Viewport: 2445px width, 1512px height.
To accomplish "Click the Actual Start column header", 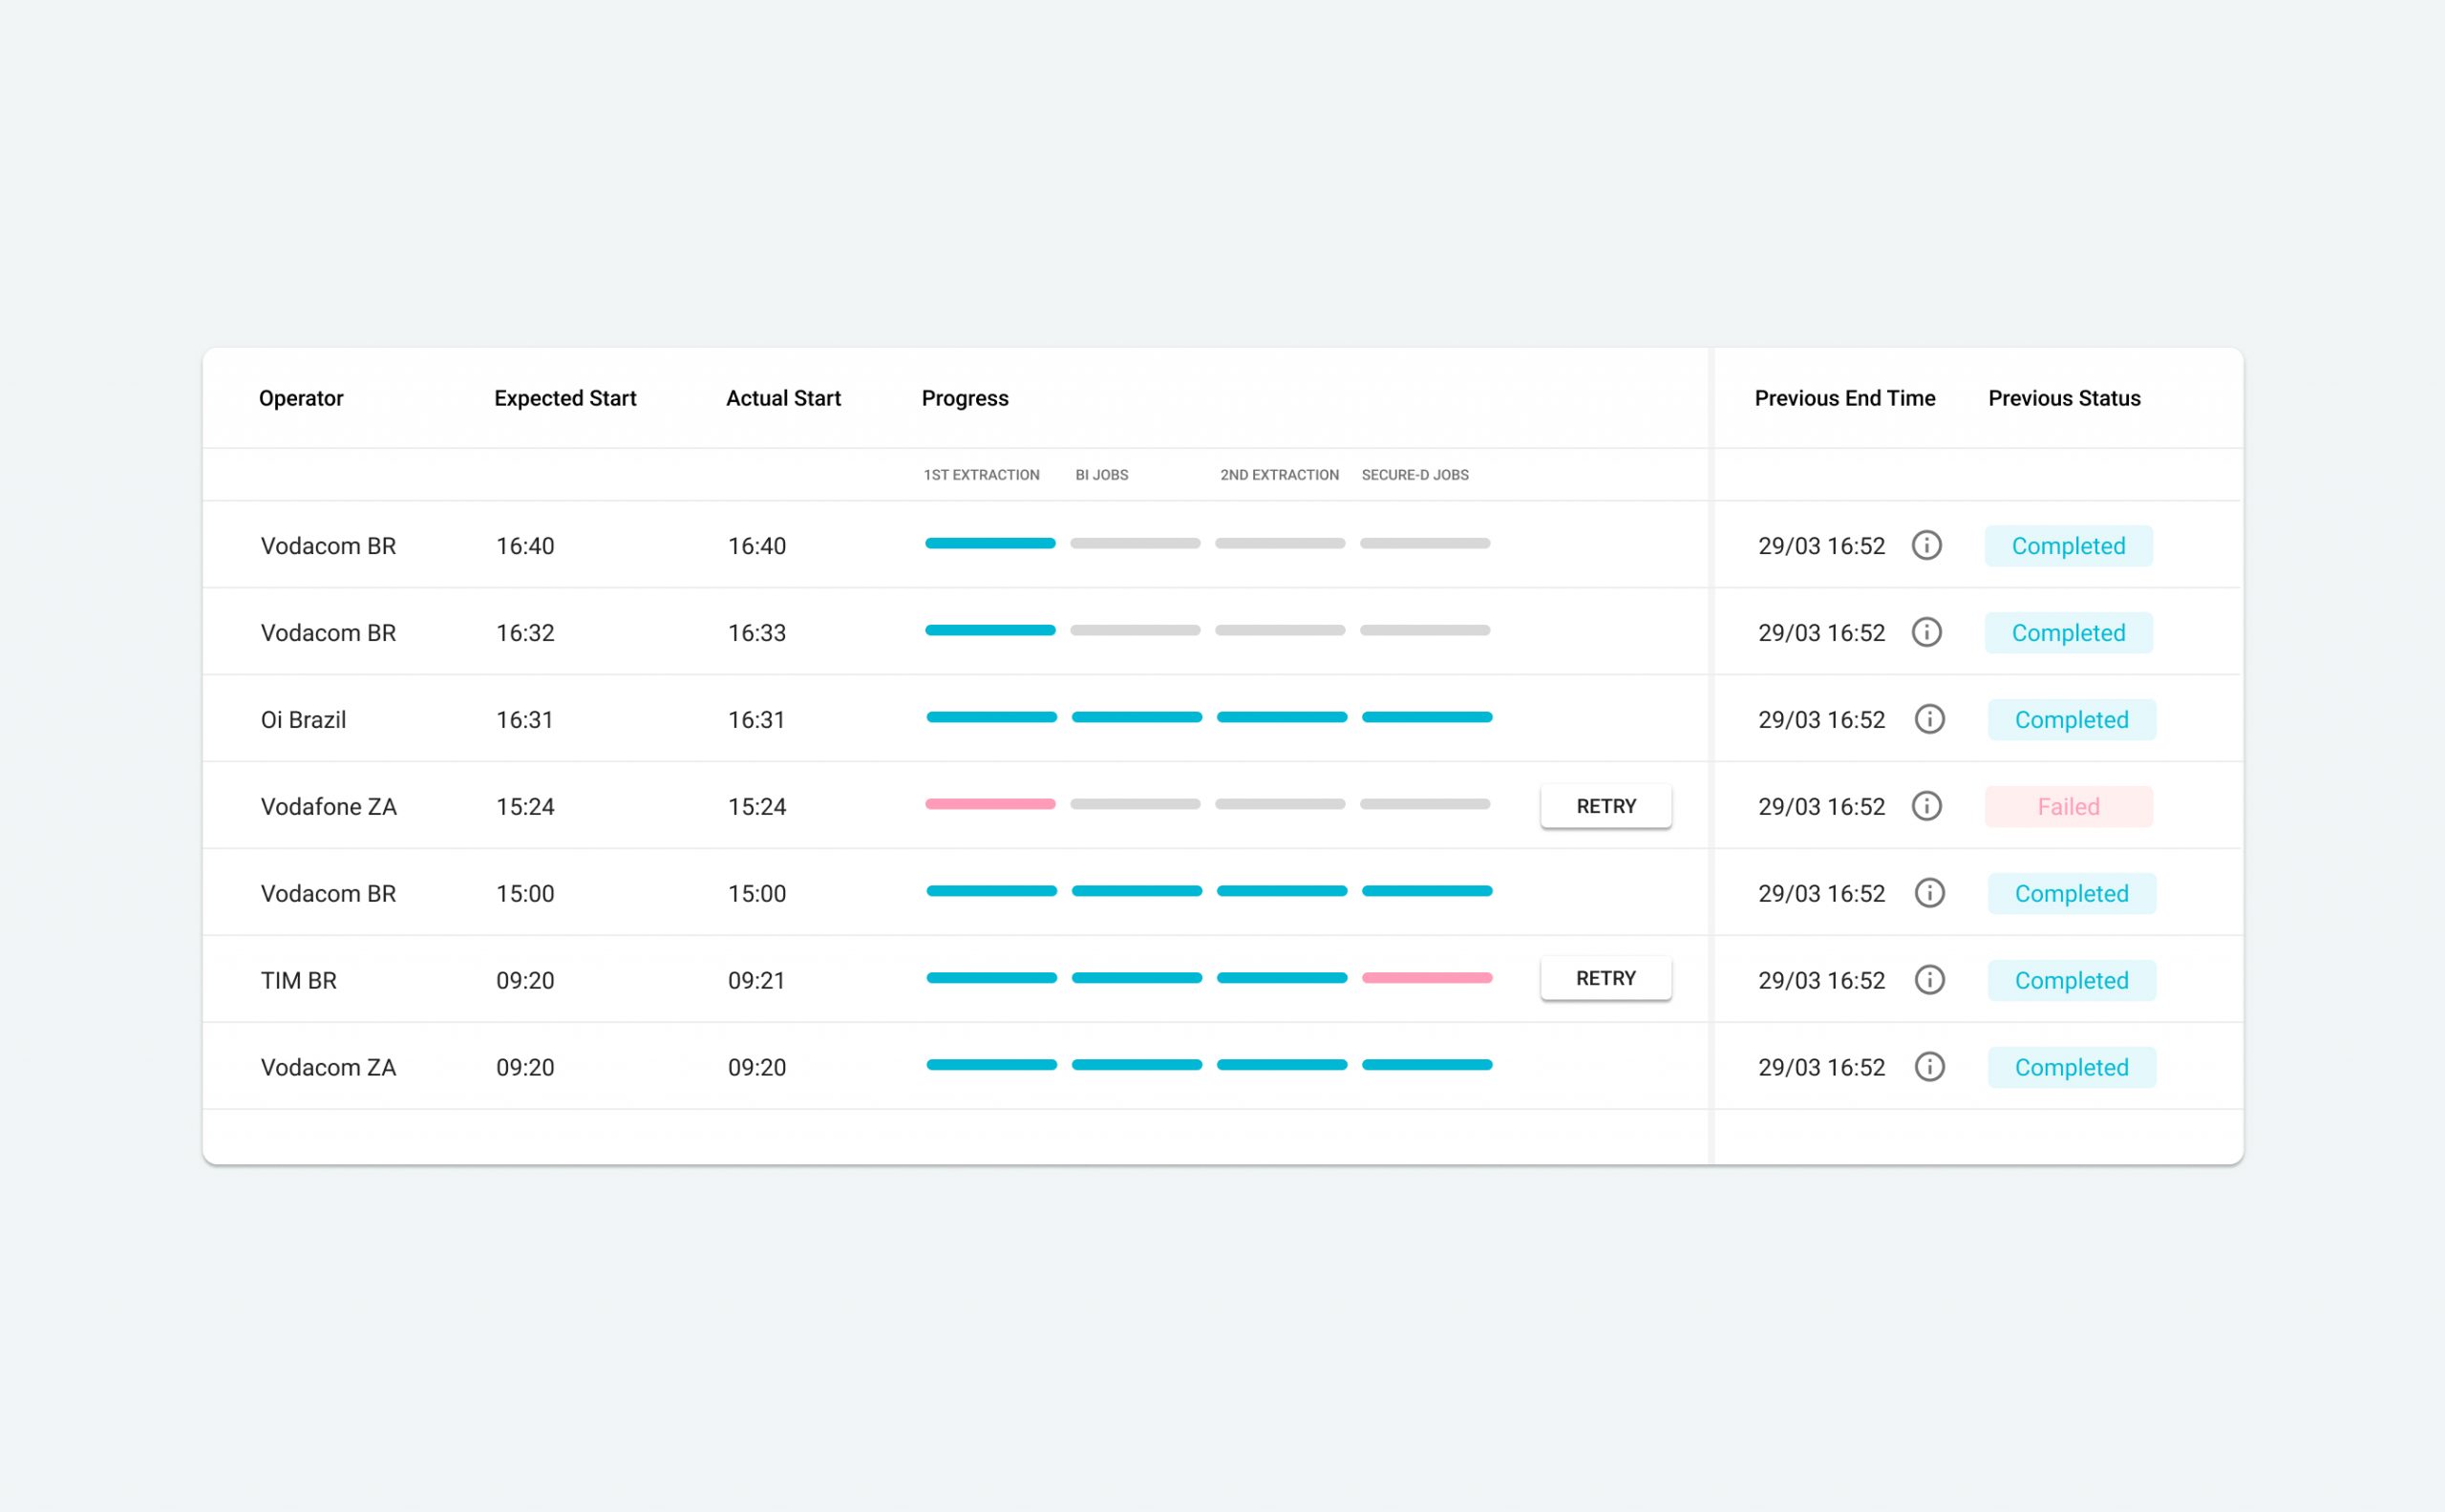I will (x=783, y=398).
